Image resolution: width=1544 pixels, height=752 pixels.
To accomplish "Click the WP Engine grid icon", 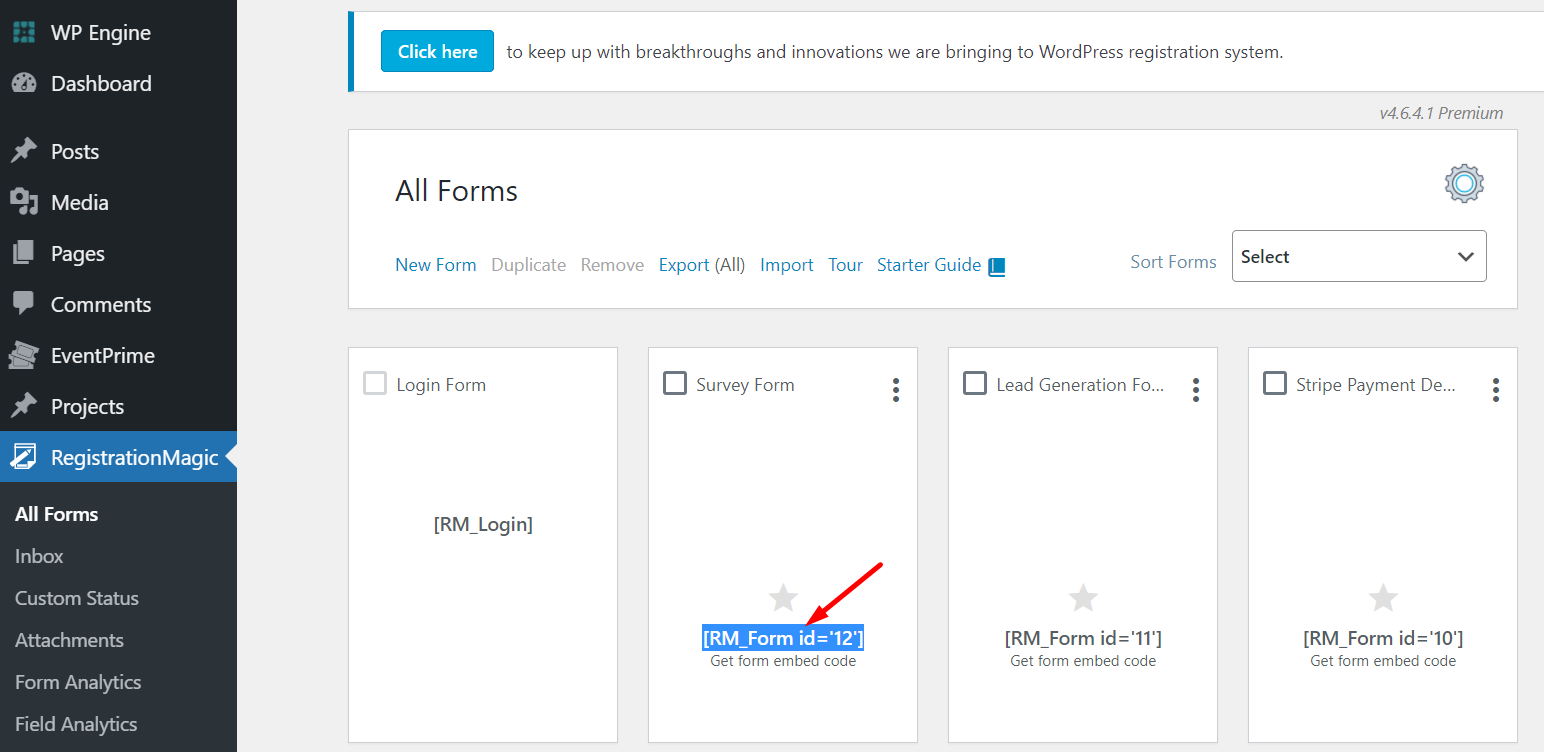I will tap(24, 32).
